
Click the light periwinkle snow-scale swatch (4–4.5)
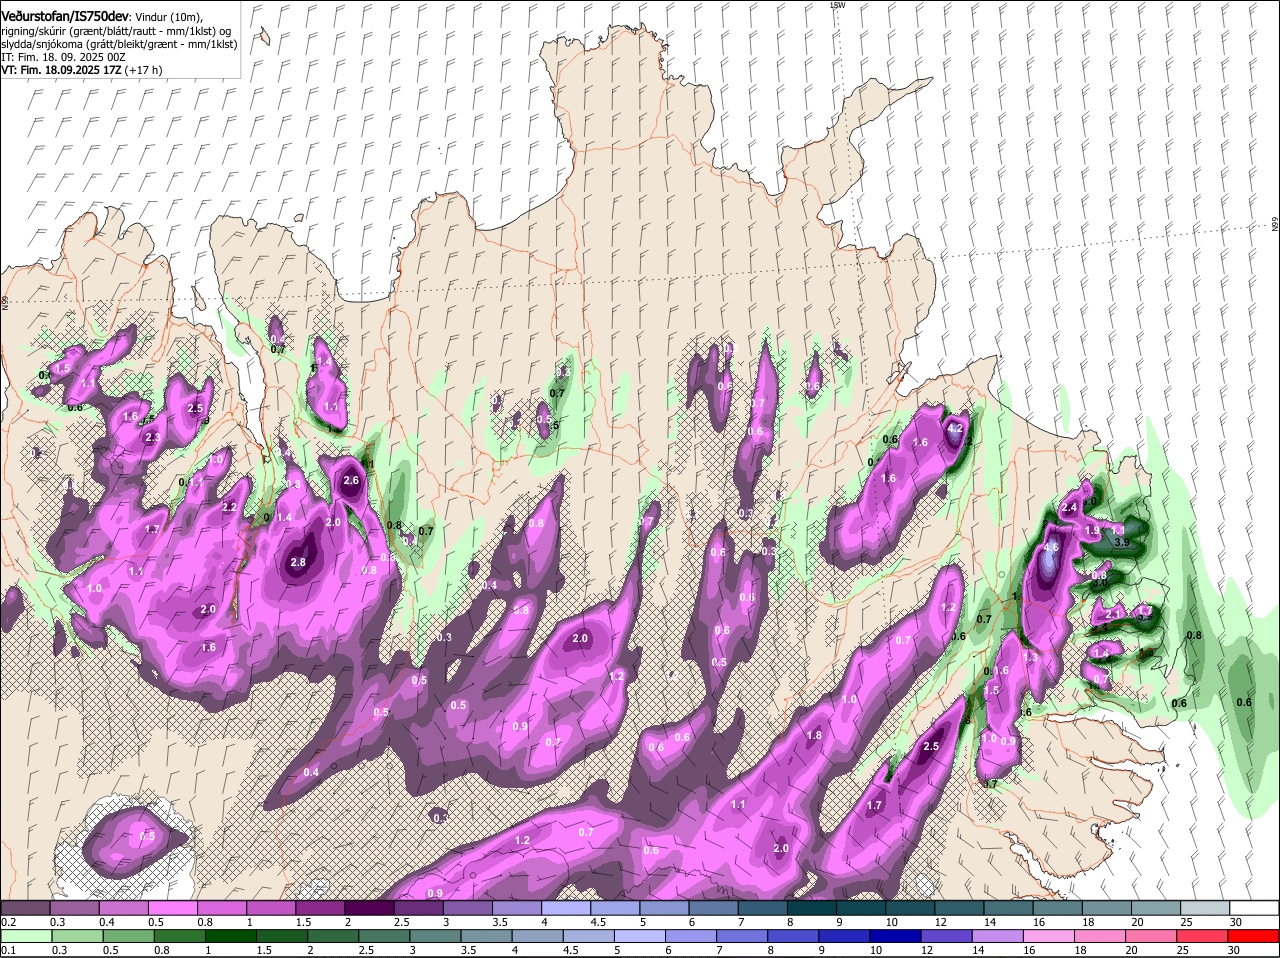point(566,907)
